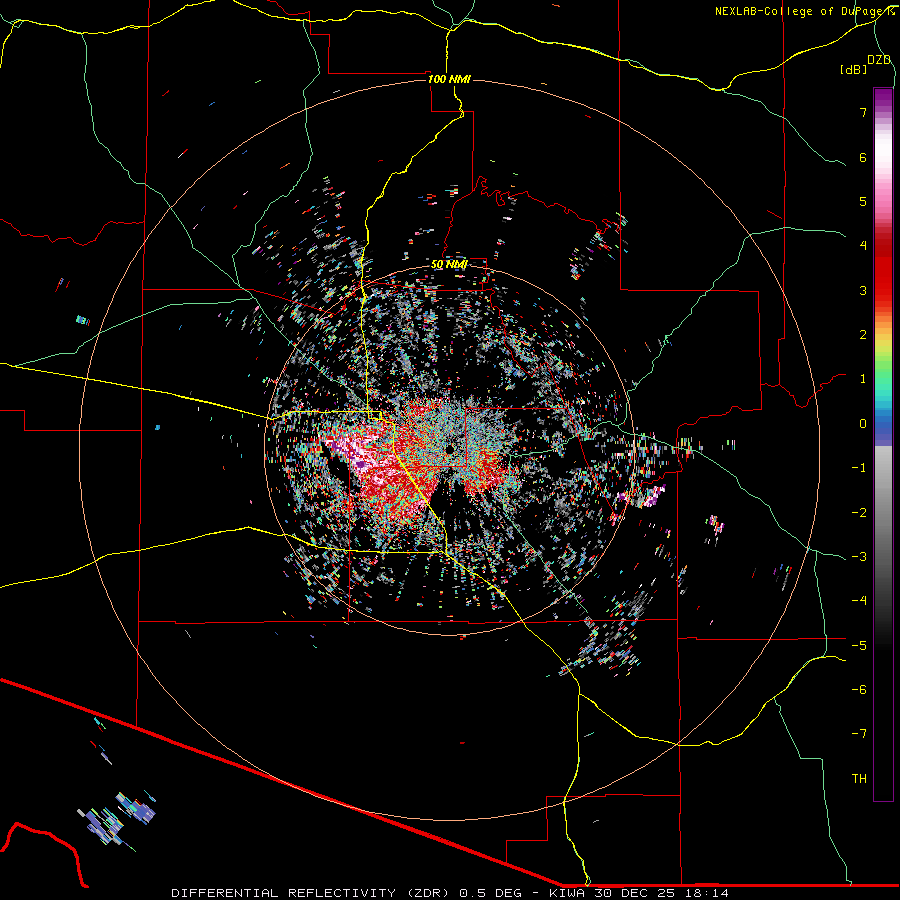The height and width of the screenshot is (900, 900).
Task: Click the -2 value on the scale
Action: (859, 513)
